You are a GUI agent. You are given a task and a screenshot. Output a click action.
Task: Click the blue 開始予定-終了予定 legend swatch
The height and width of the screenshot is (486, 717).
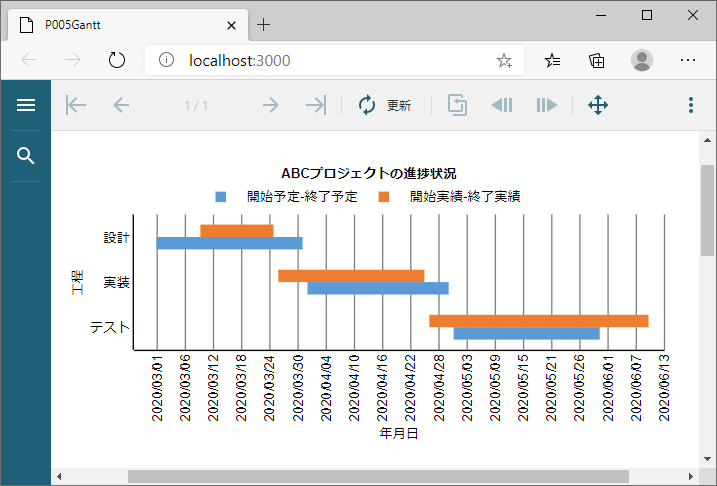(221, 197)
